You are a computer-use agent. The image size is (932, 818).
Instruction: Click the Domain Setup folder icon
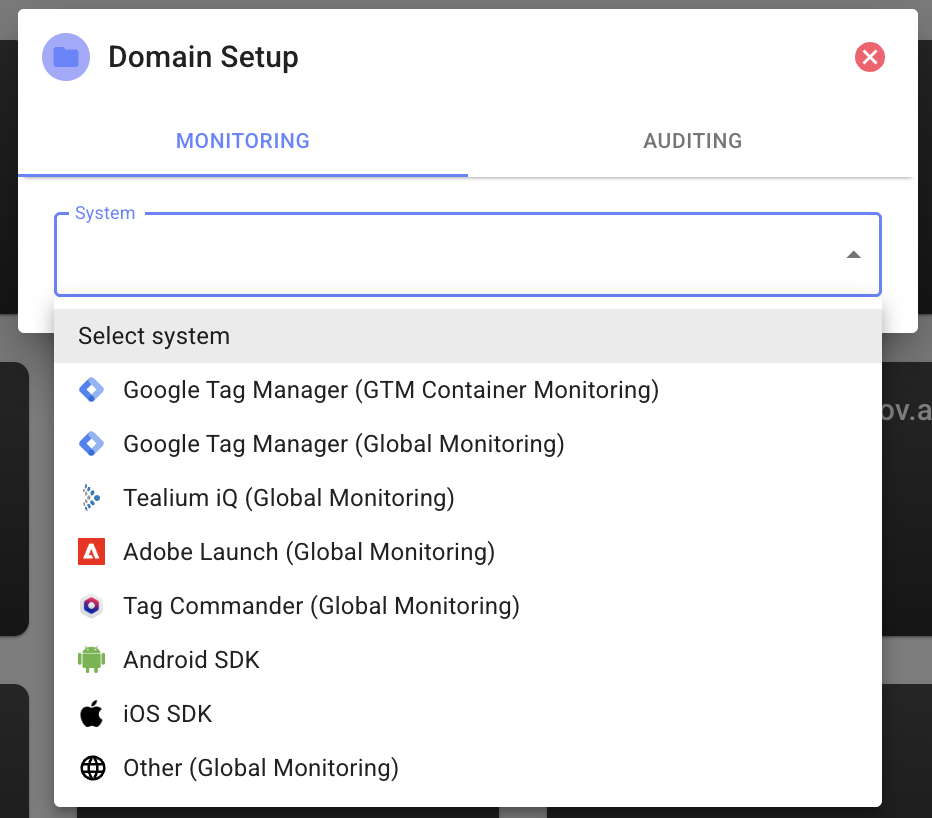pyautogui.click(x=66, y=57)
